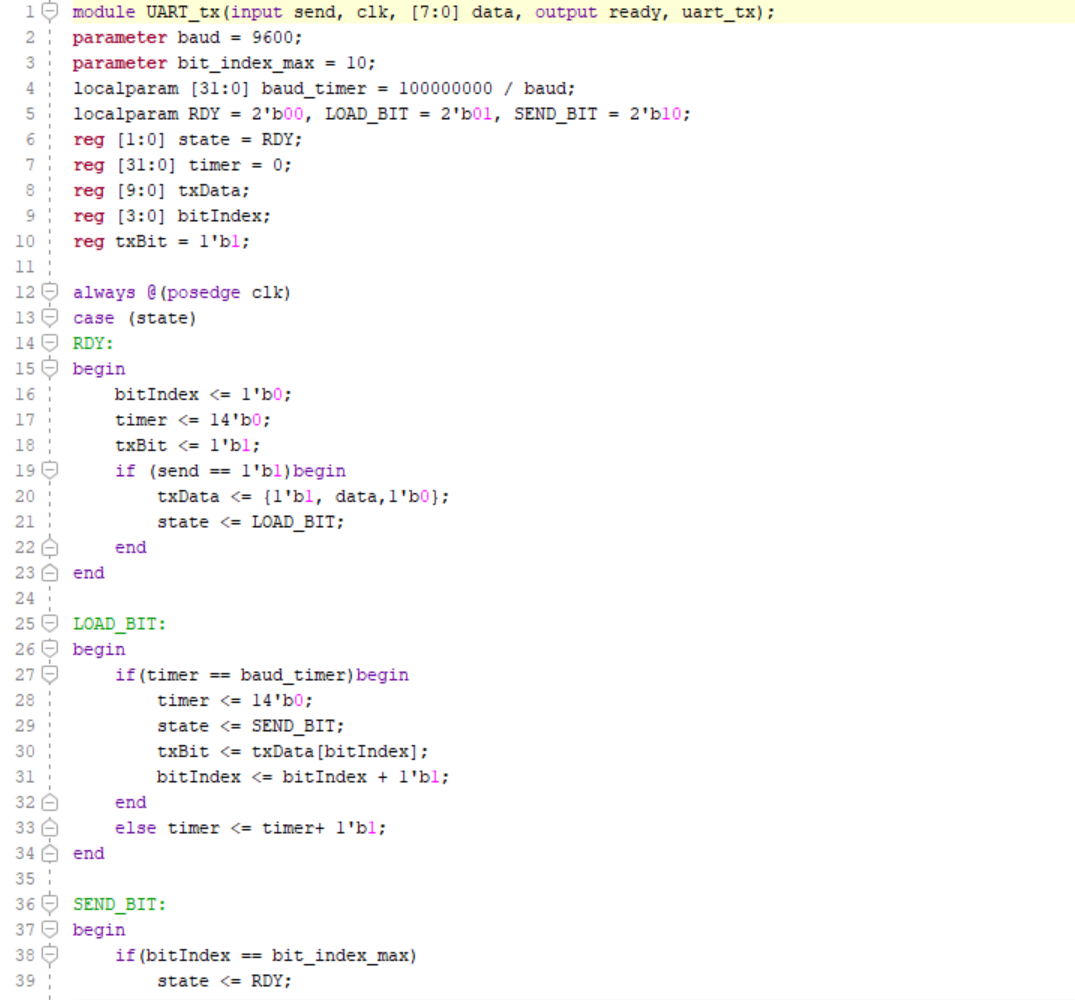Click 'reg [1:0] state = RDY;' declaration
1075x1000 pixels.
pos(187,139)
